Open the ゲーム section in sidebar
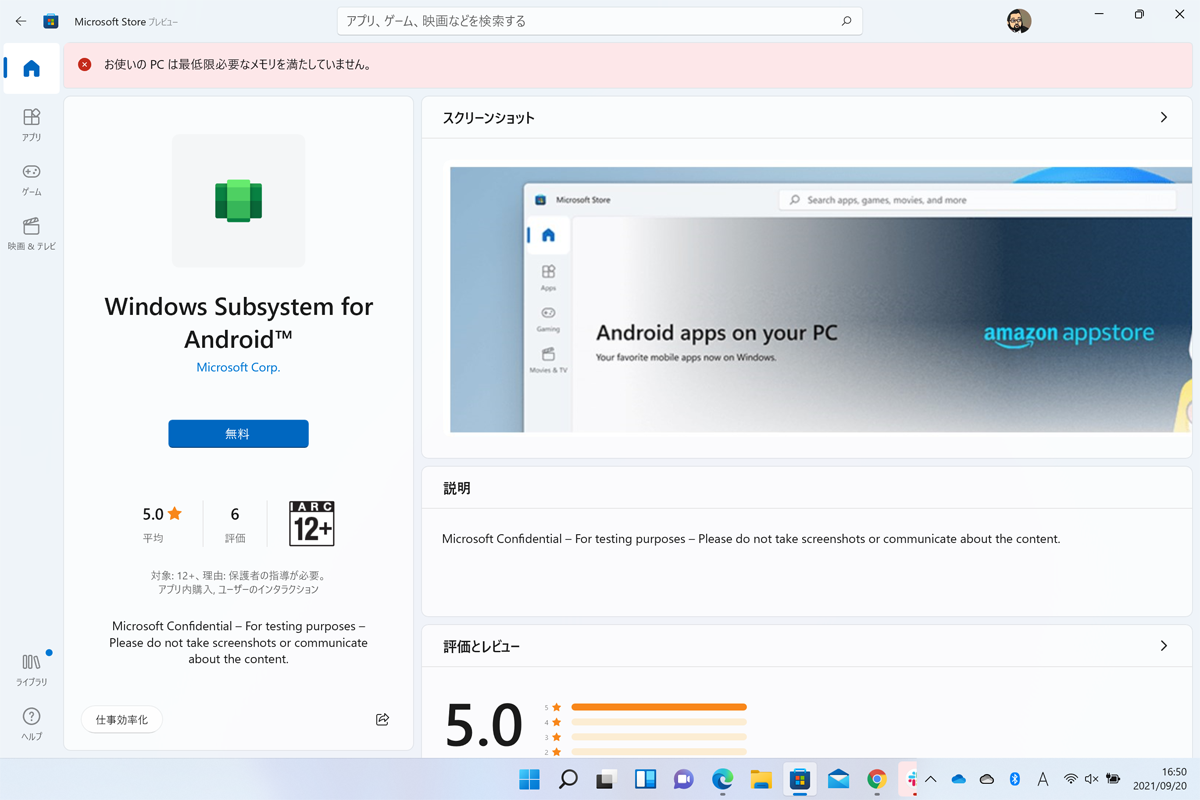The image size is (1200, 800). tap(32, 180)
